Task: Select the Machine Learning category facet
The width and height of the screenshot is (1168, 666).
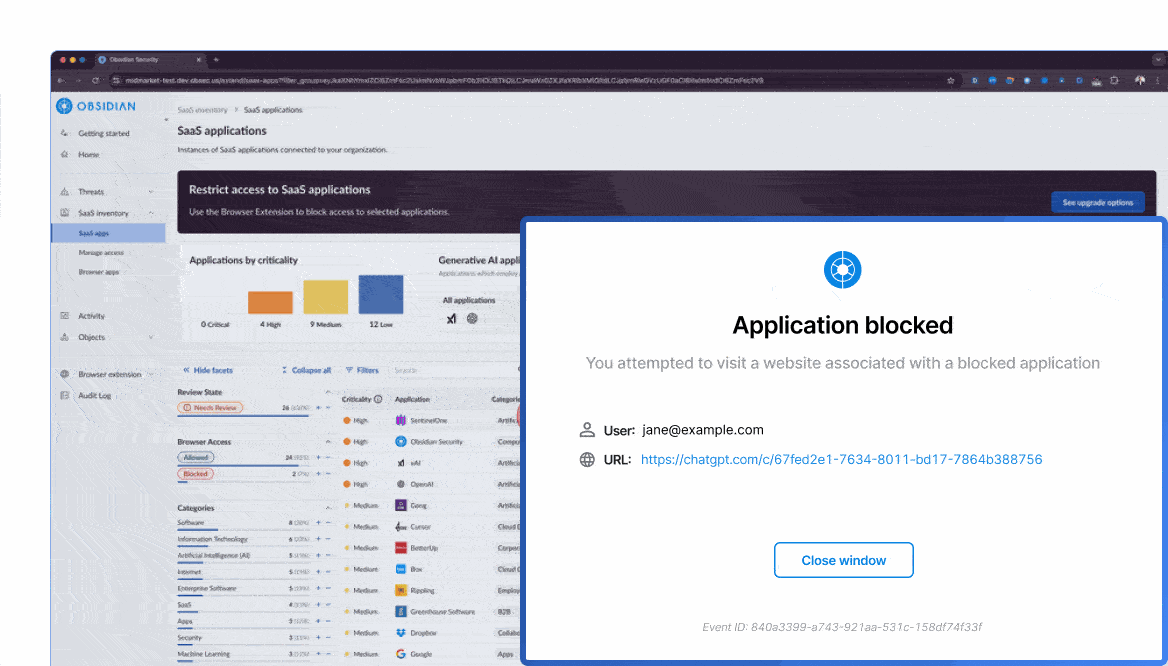Action: 203,654
